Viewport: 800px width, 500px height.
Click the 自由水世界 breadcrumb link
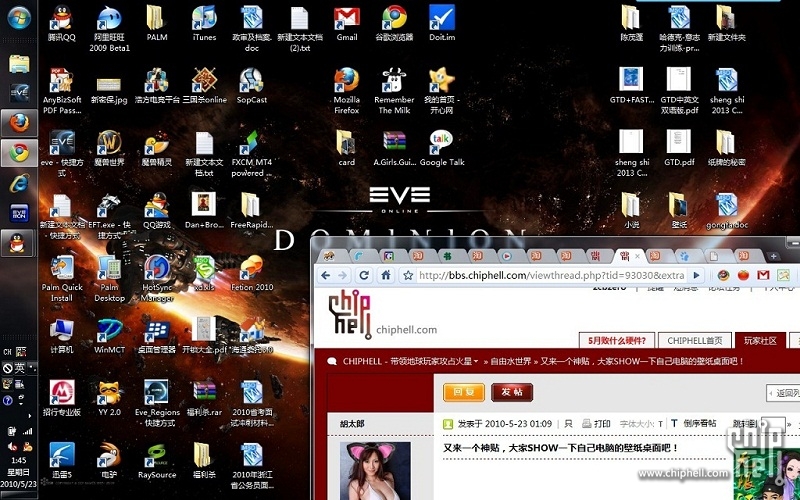point(511,361)
